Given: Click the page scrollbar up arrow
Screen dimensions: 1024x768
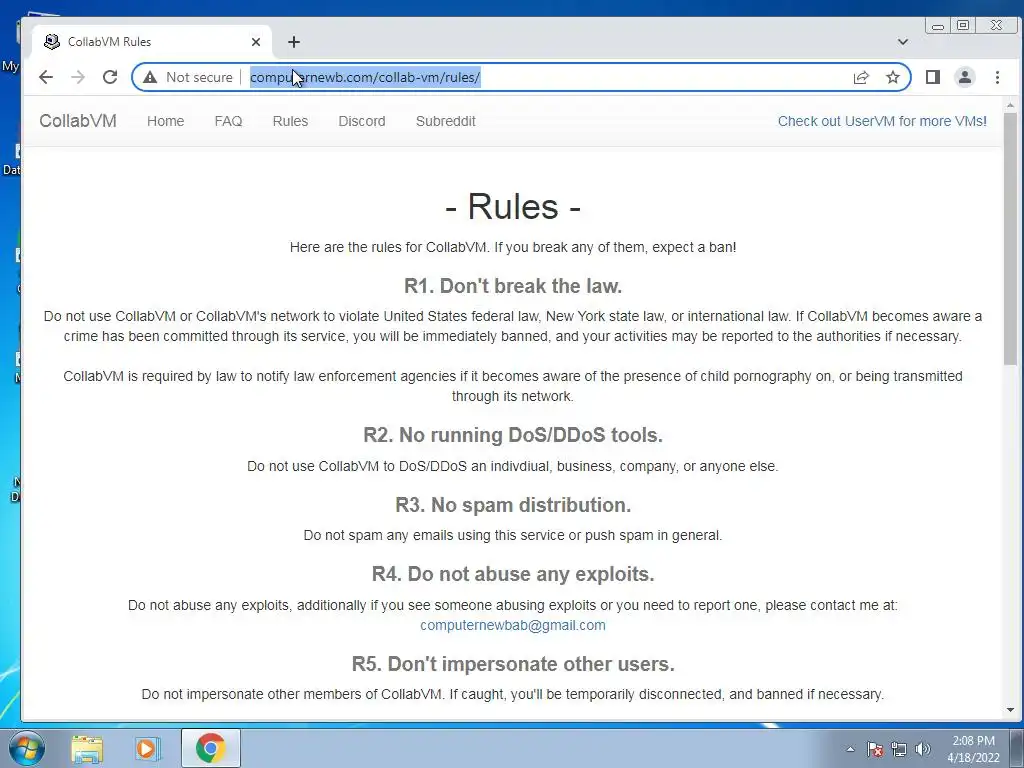Looking at the screenshot, I should pos(1010,105).
